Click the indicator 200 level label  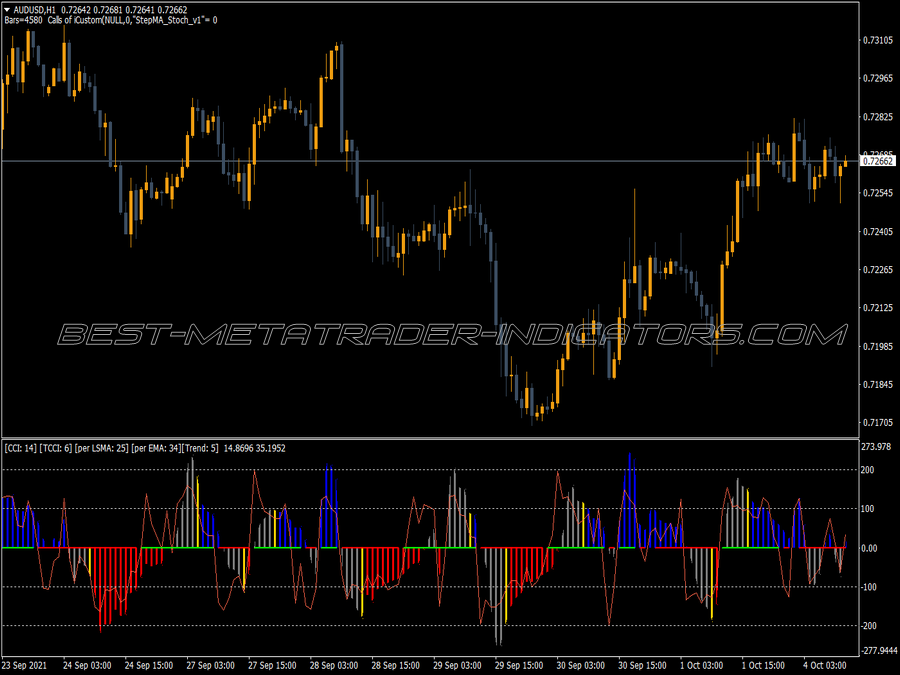[x=867, y=470]
